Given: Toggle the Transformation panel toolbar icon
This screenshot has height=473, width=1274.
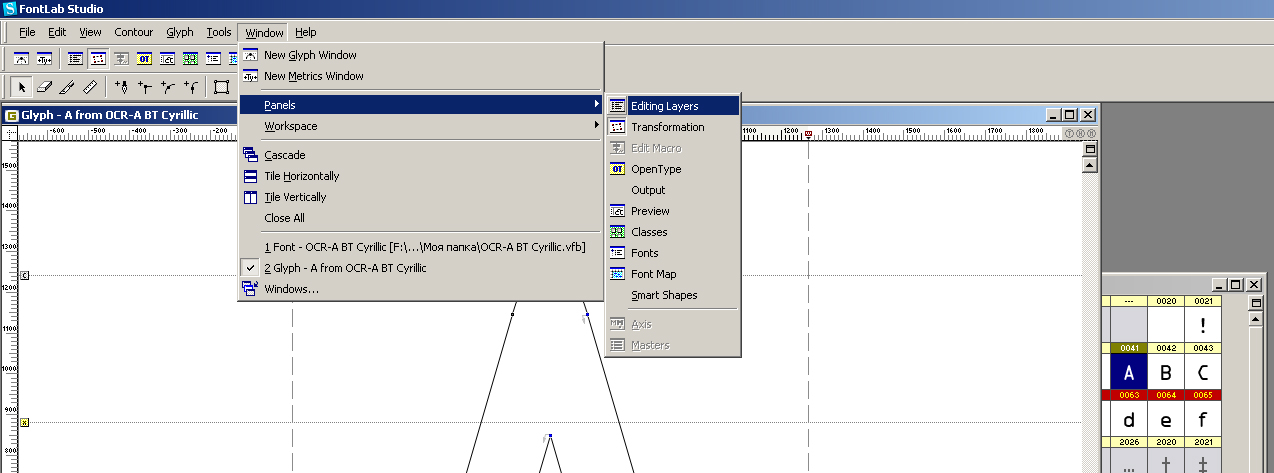Looking at the screenshot, I should click(98, 59).
